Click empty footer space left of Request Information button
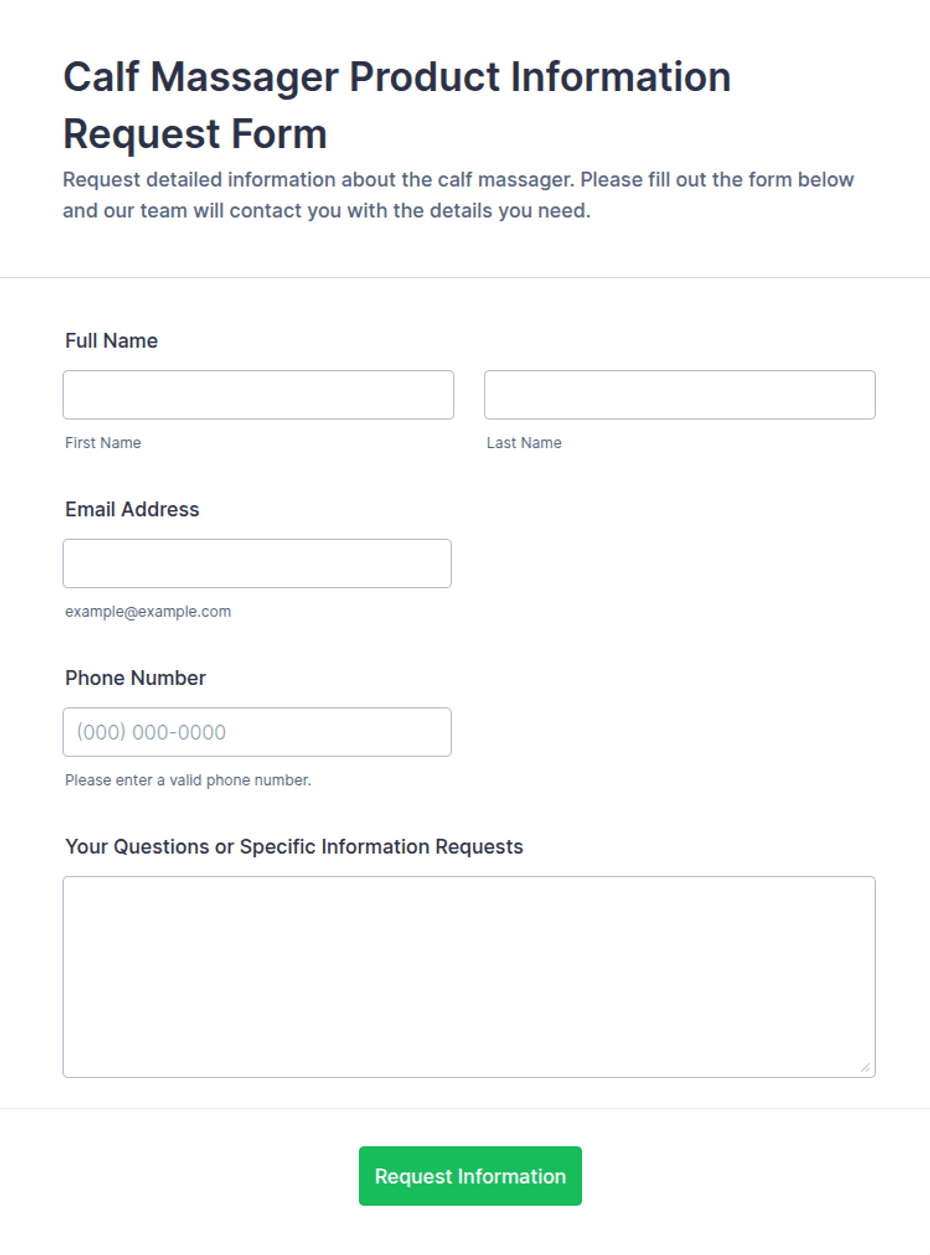This screenshot has width=930, height=1255. coord(180,1176)
